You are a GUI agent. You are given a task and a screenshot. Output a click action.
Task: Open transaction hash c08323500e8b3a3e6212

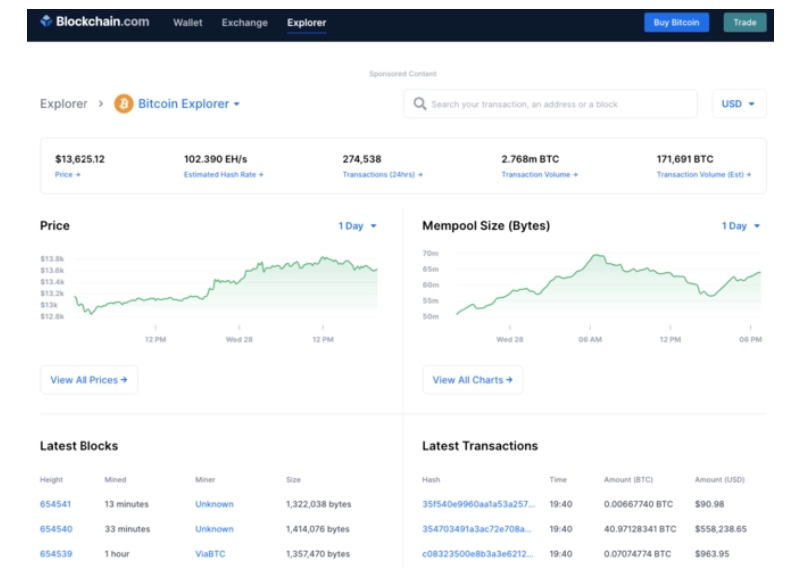pos(478,554)
